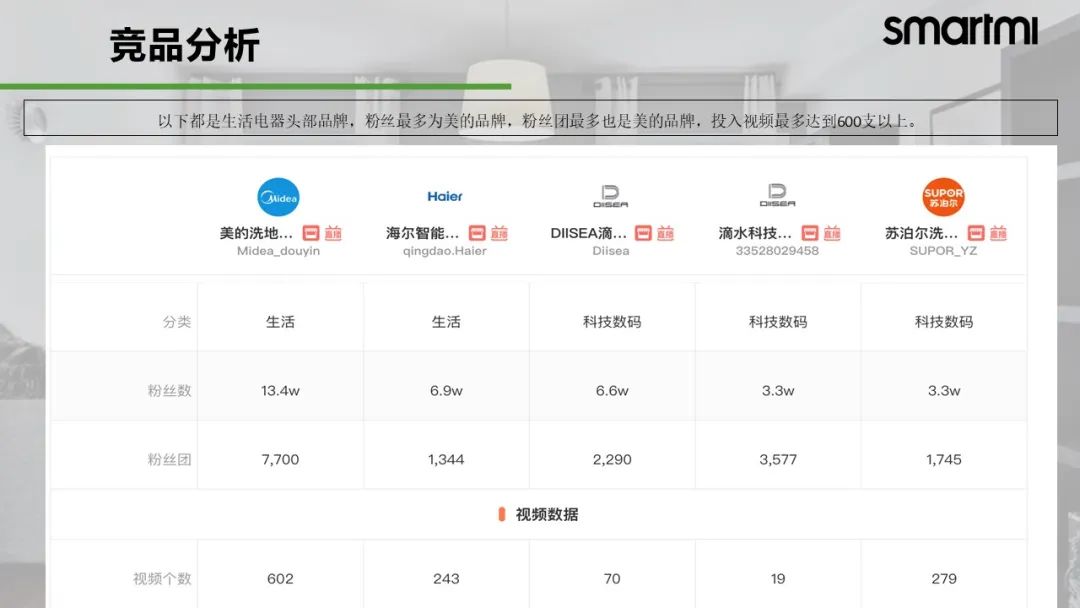Click the 70 video count
Screen dimensions: 1080x608
612,579
